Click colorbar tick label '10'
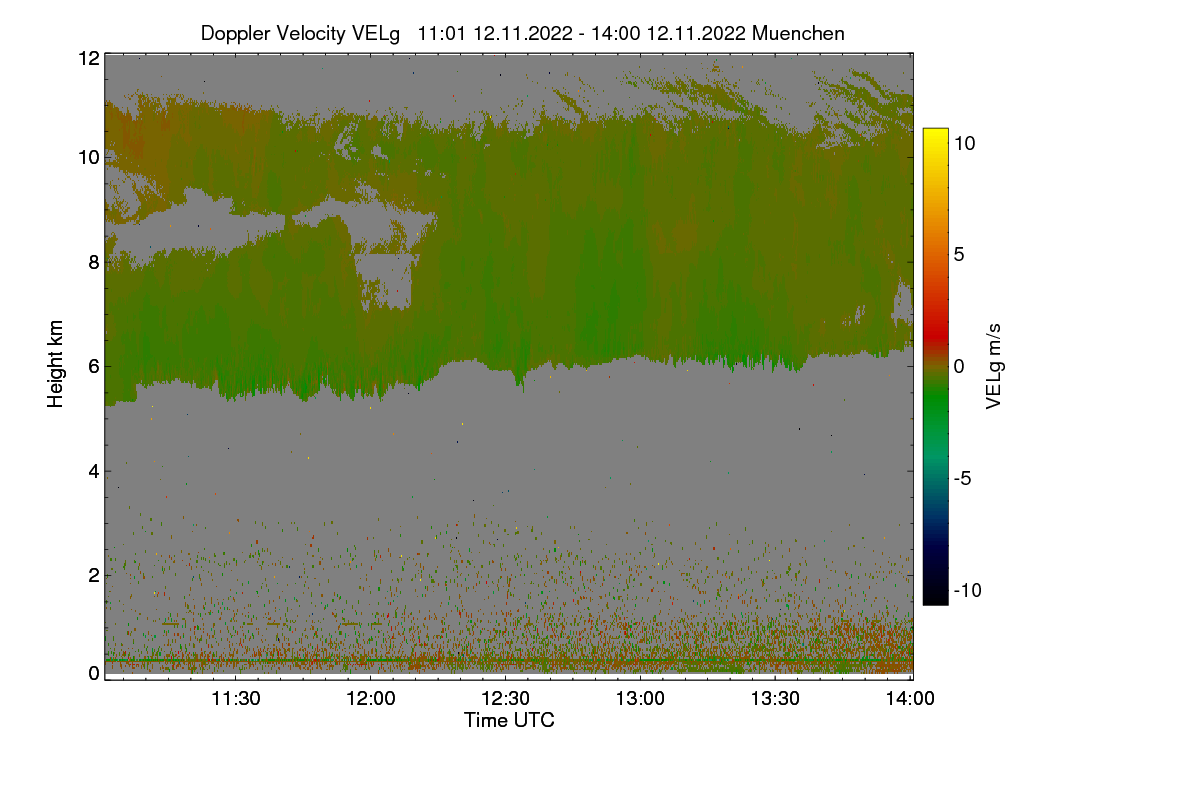 [964, 143]
